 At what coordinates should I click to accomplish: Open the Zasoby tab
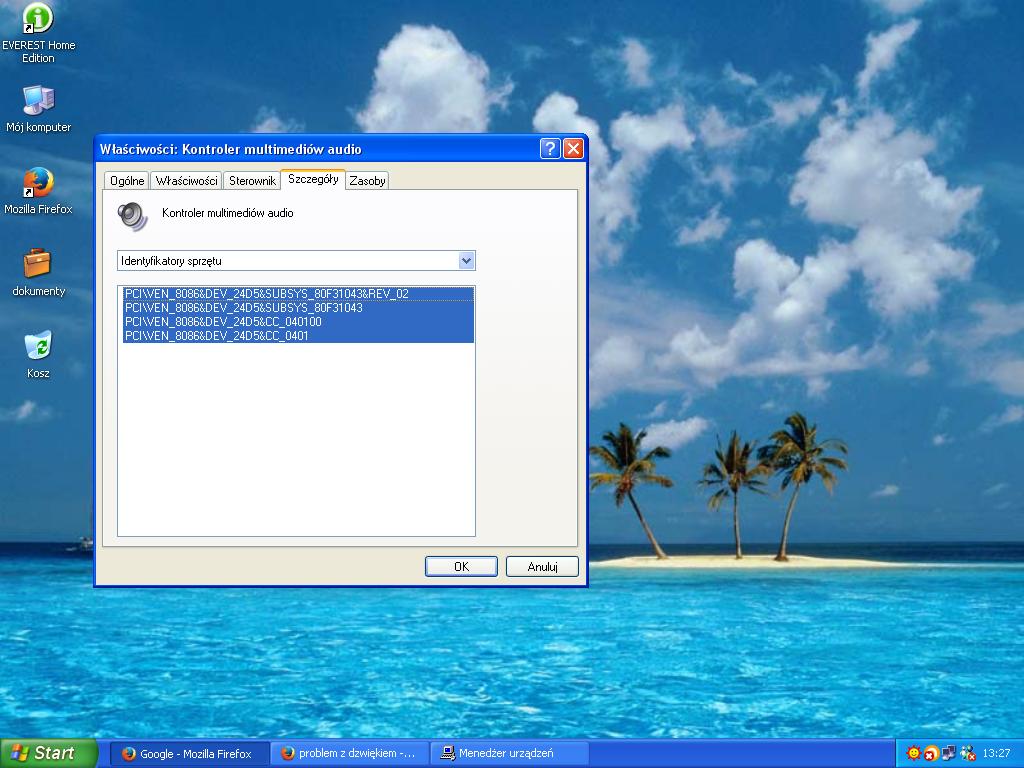(367, 181)
